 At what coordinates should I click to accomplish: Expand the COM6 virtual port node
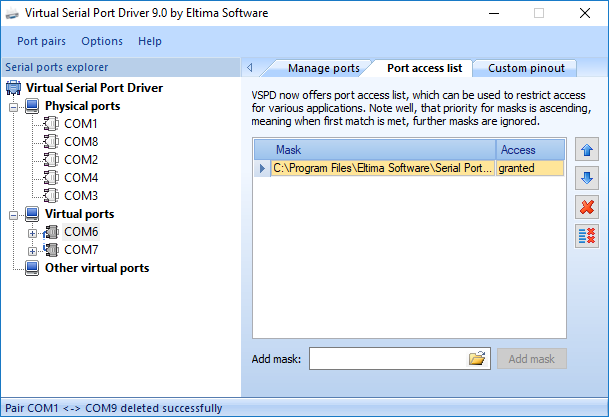(32, 232)
